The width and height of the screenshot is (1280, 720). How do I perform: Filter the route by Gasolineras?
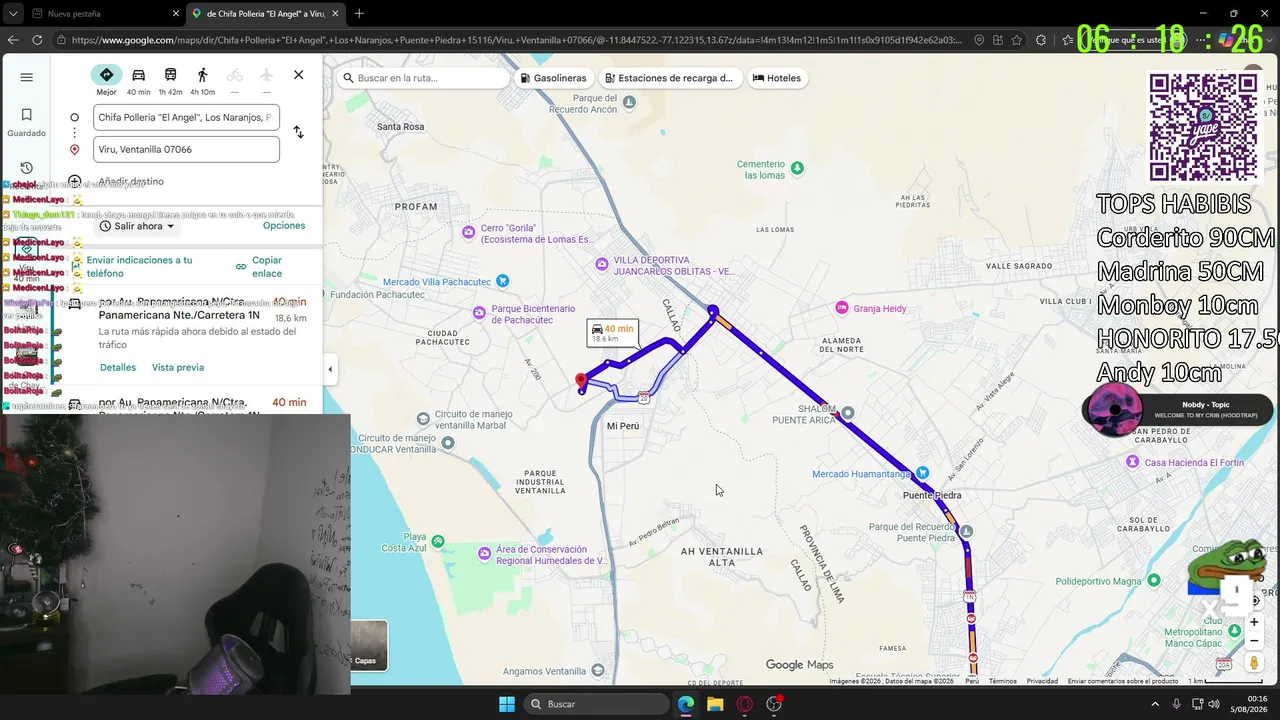pos(553,78)
